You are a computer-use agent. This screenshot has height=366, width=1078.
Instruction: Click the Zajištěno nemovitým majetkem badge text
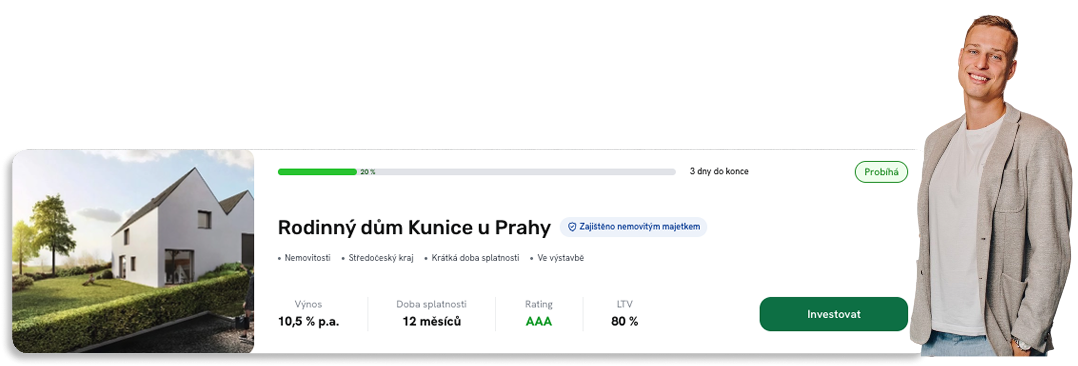640,227
